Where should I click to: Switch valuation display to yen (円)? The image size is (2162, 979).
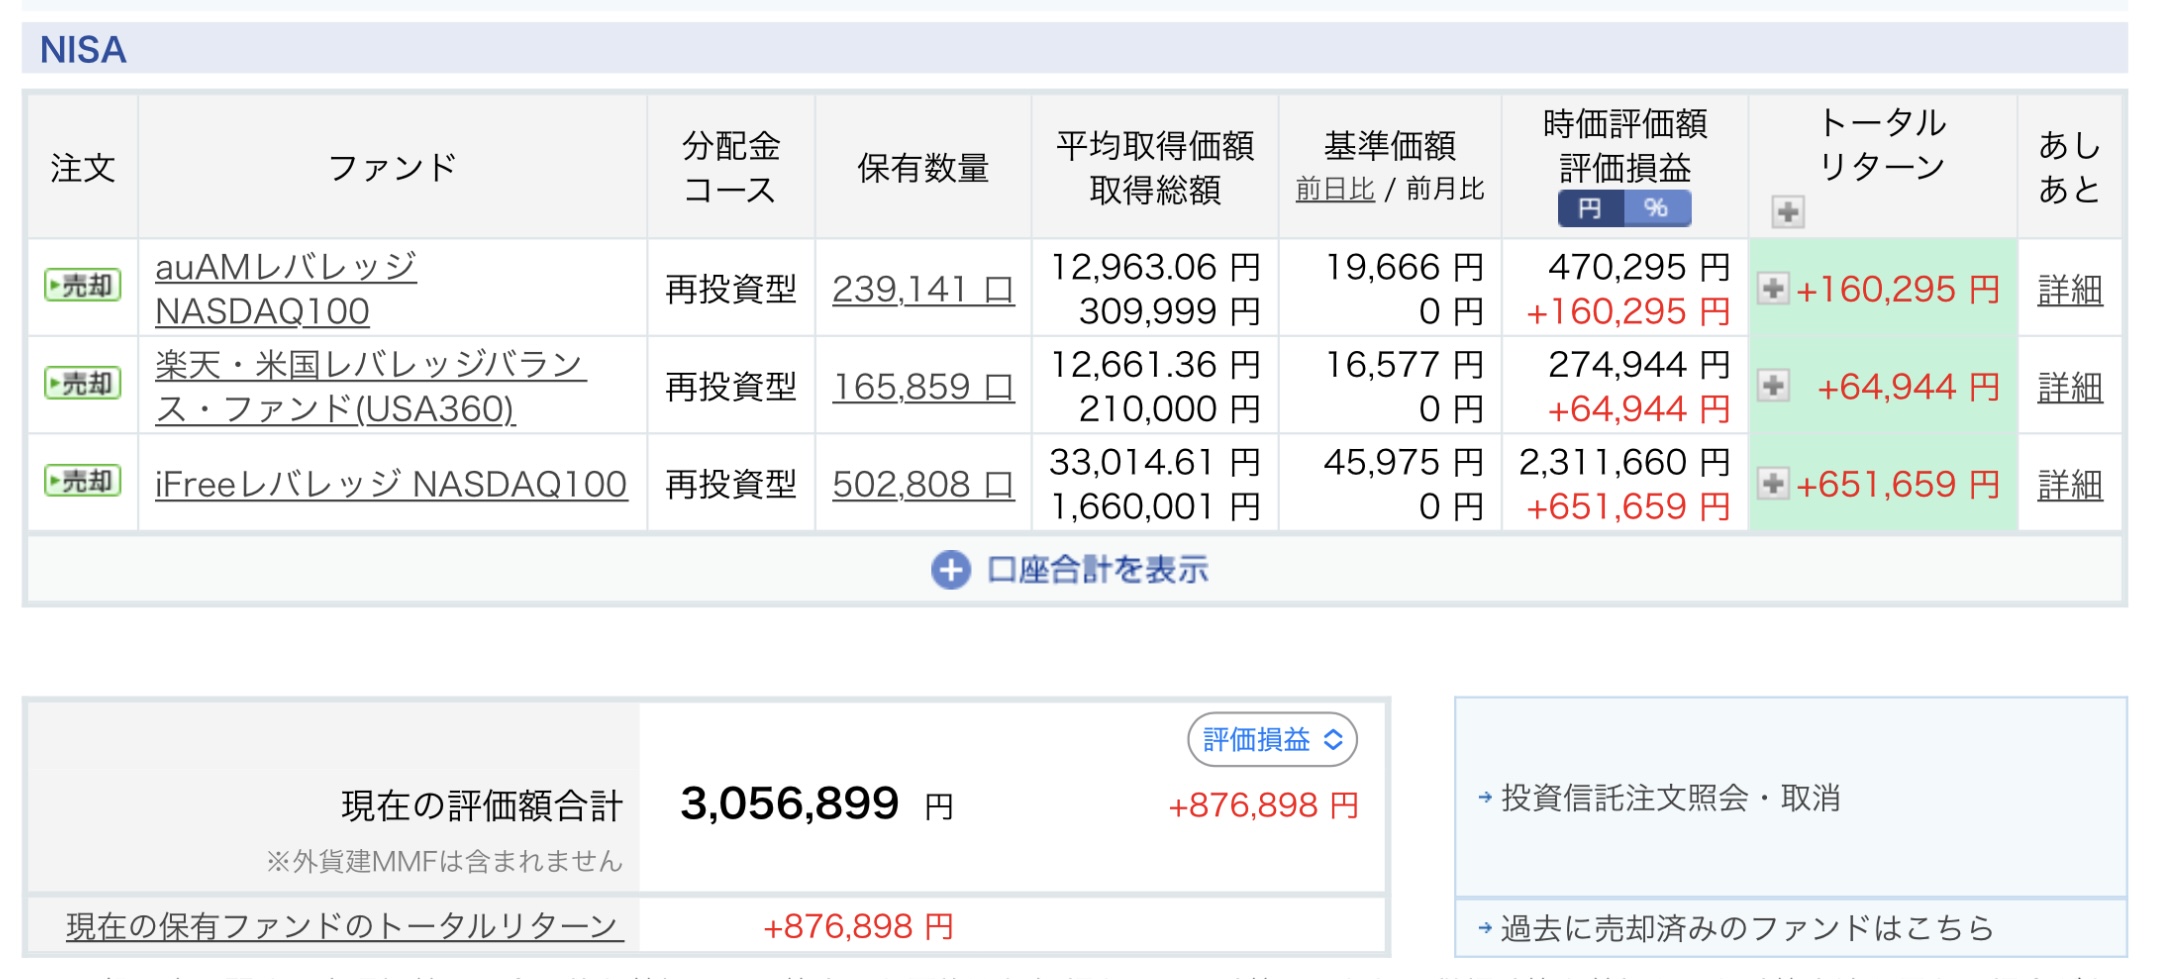(1590, 208)
